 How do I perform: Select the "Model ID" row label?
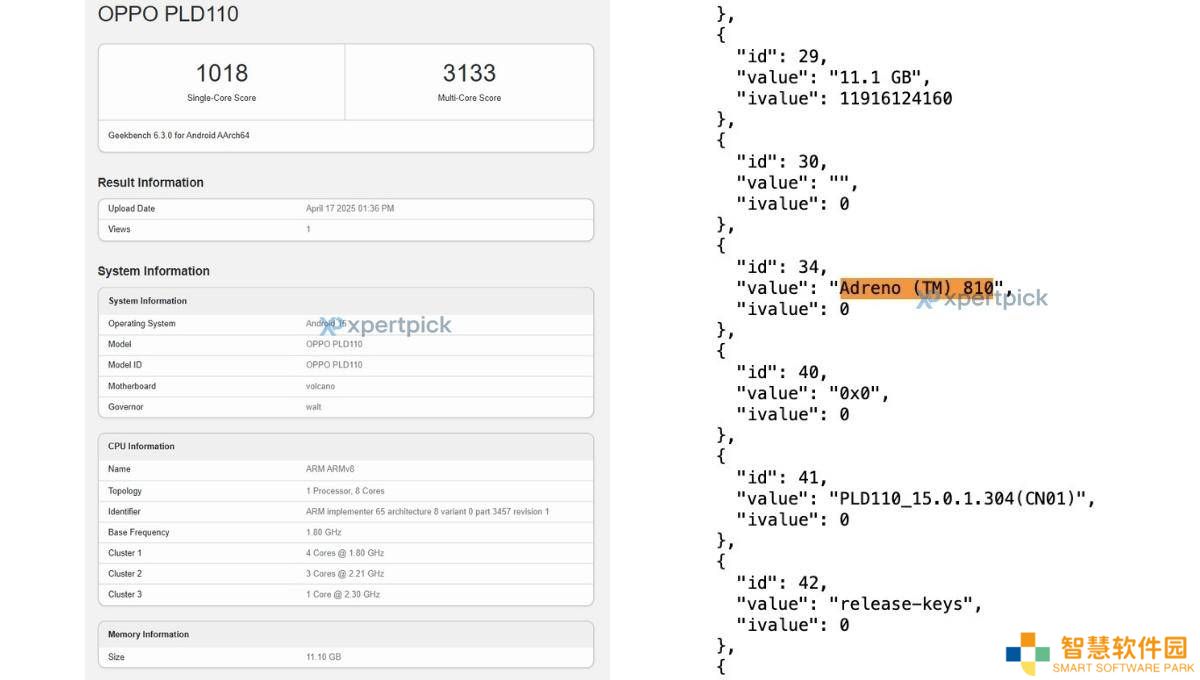click(125, 365)
